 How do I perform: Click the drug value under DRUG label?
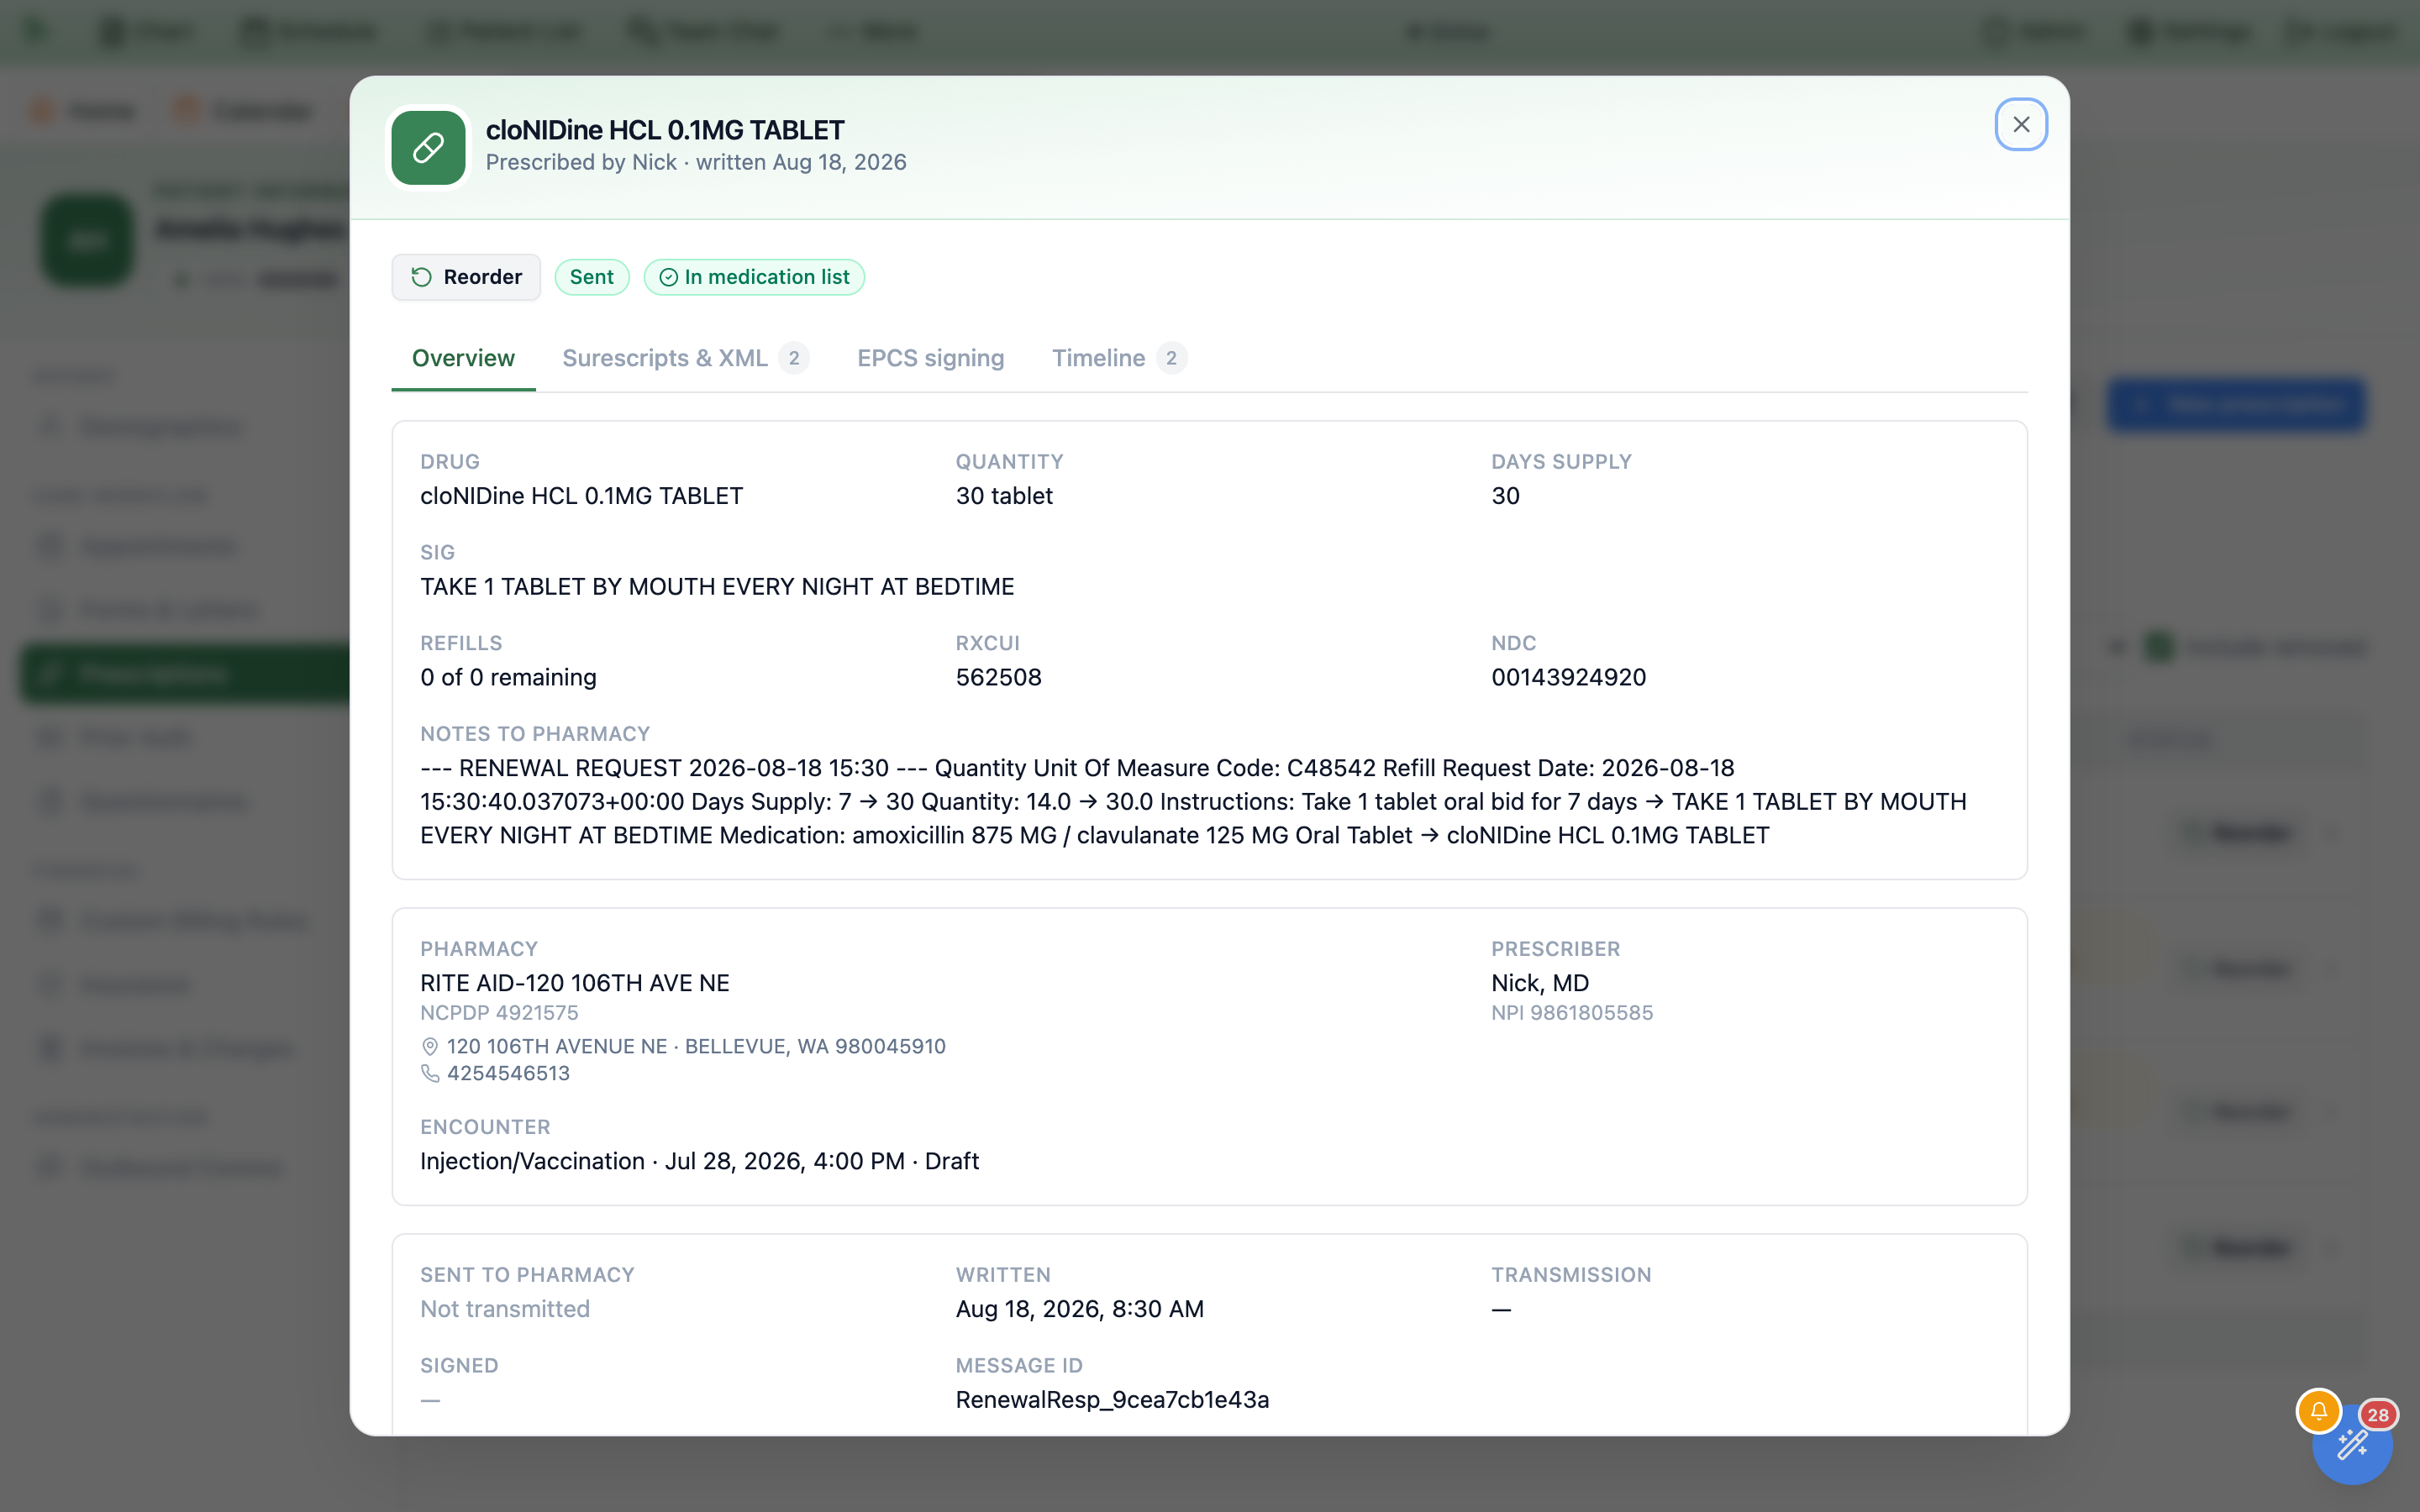tap(581, 496)
